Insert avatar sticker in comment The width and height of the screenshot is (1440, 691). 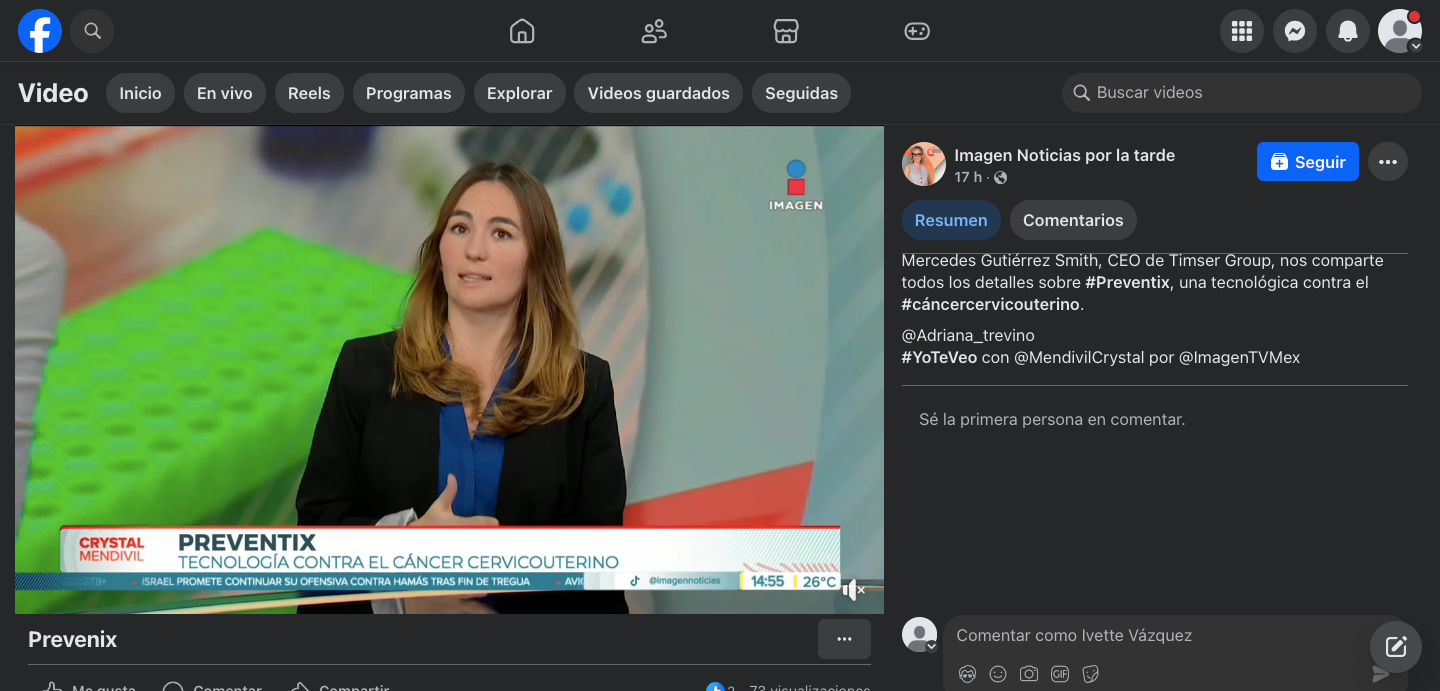click(967, 674)
